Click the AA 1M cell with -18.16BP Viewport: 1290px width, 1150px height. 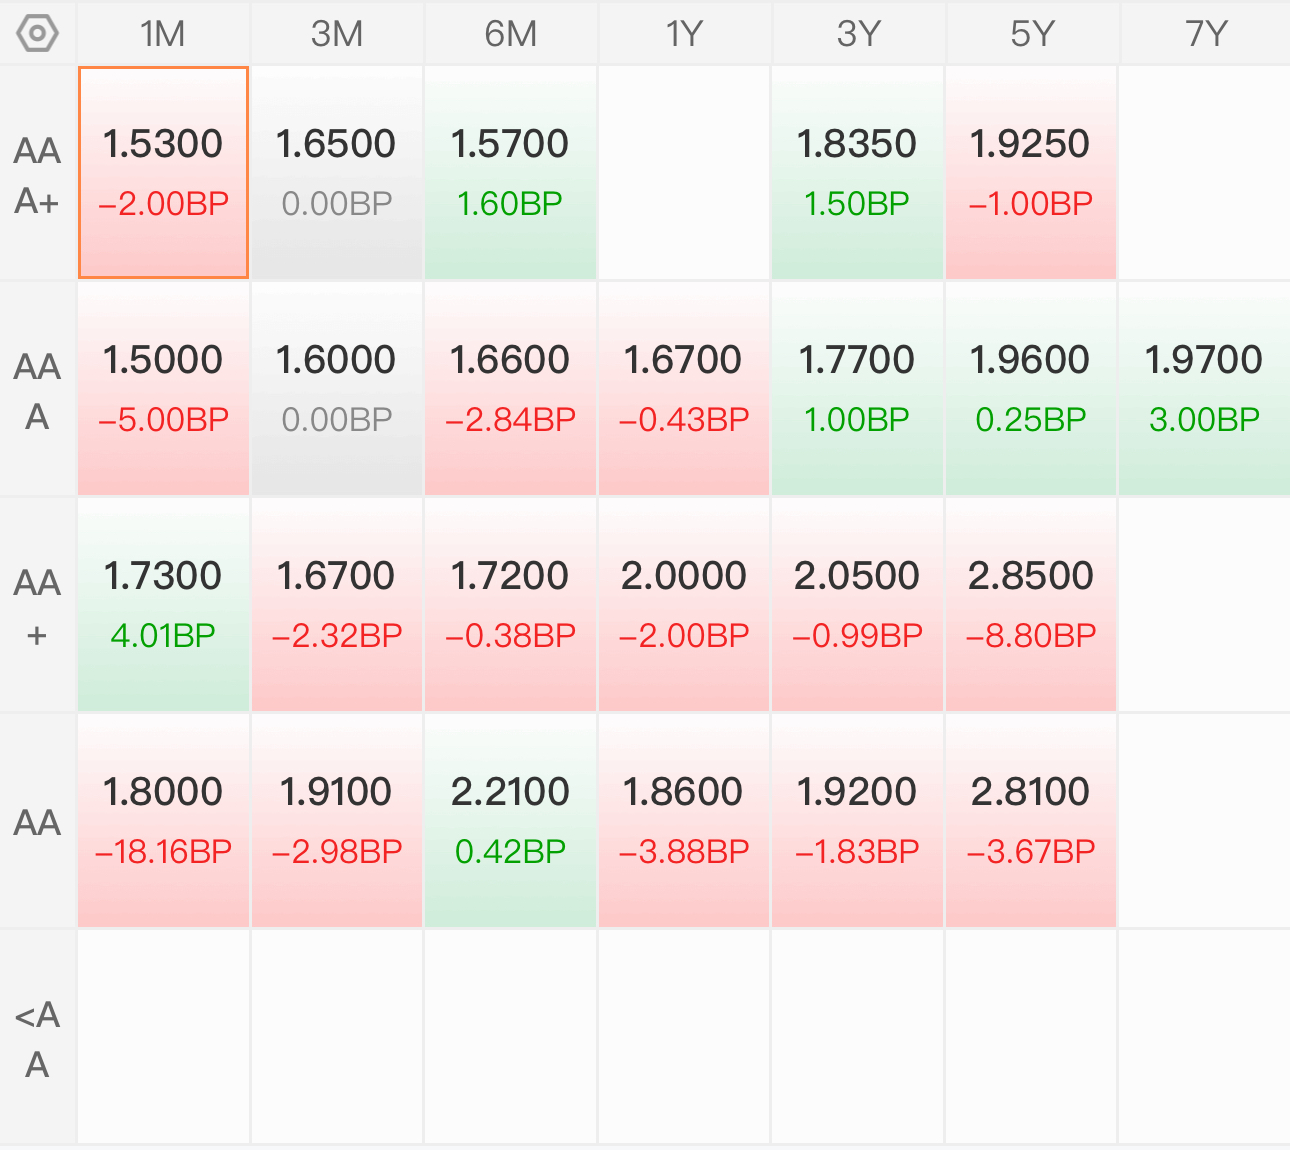coord(163,821)
